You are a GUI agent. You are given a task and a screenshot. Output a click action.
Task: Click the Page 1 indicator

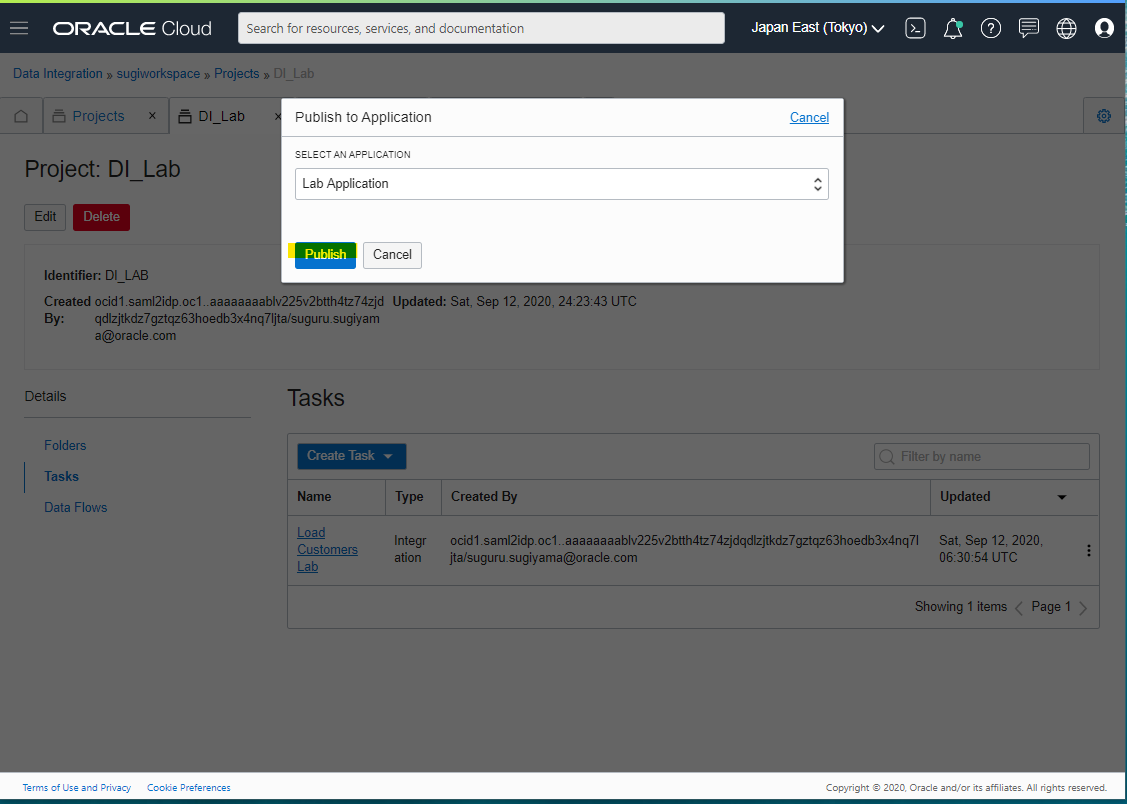pyautogui.click(x=1051, y=607)
